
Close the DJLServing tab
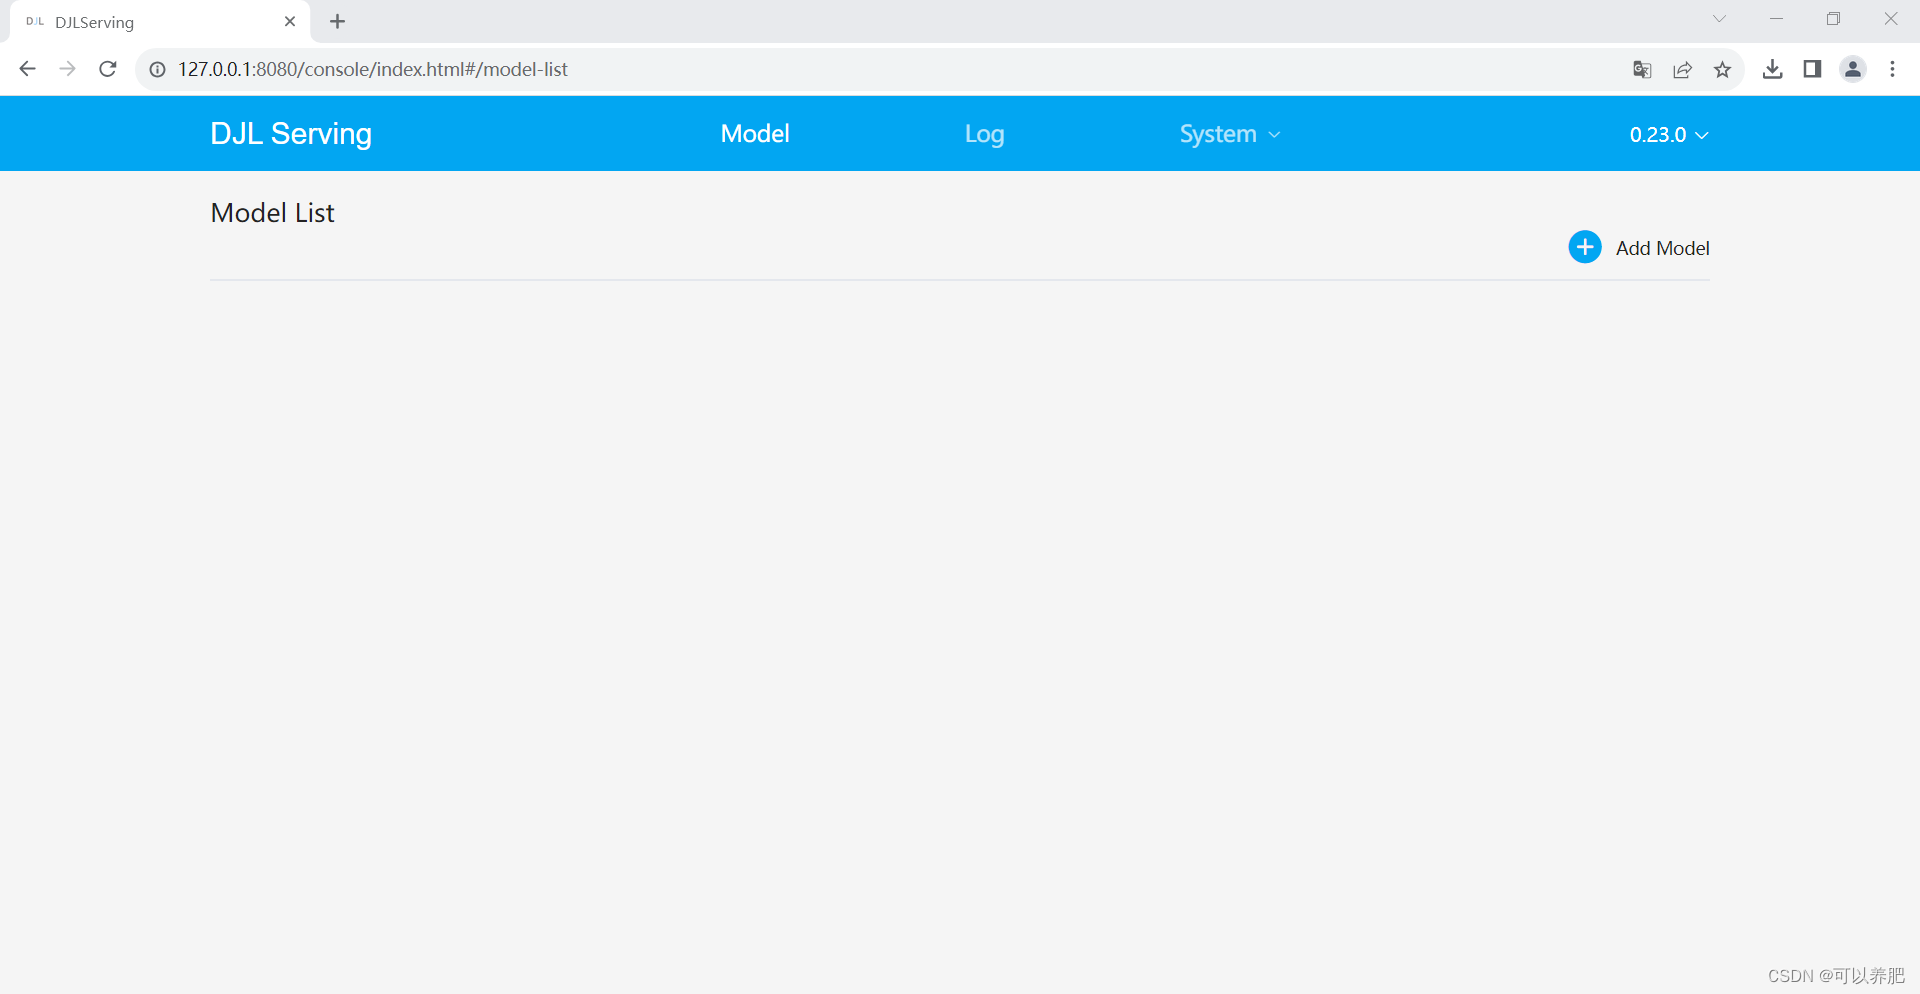click(x=290, y=21)
